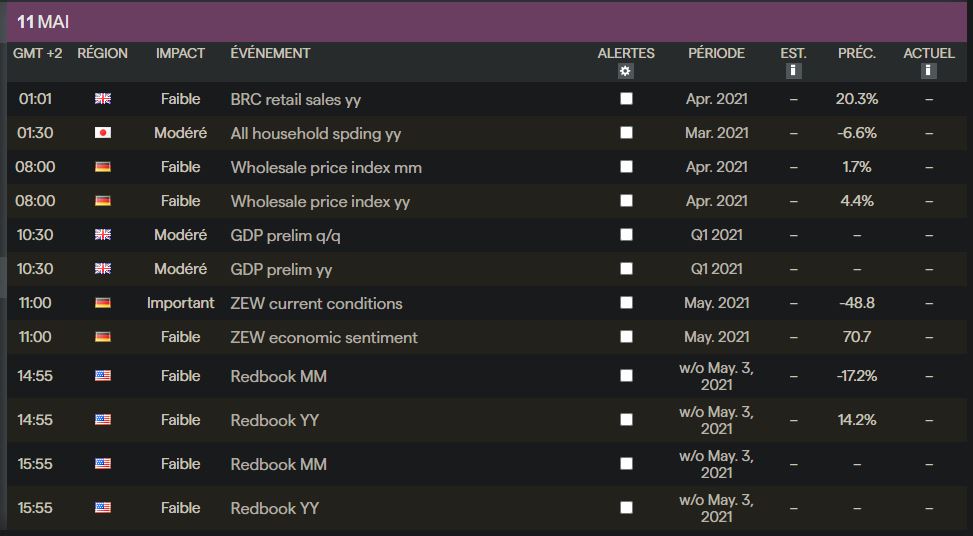Click UK flag for GDP prelim q/q
The height and width of the screenshot is (536, 973).
(x=102, y=235)
